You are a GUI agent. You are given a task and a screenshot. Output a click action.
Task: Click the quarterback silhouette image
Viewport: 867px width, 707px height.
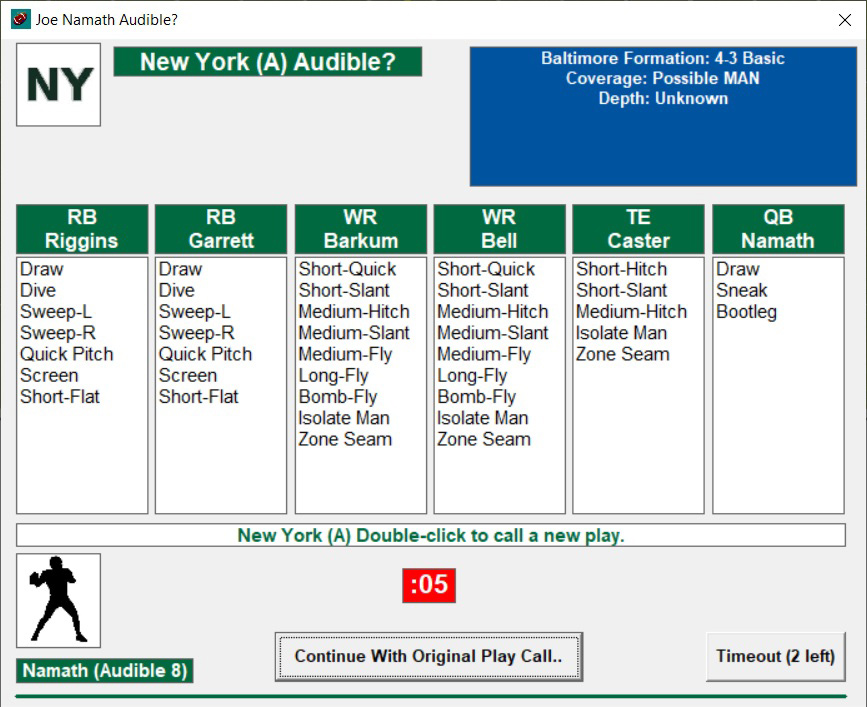pos(58,600)
